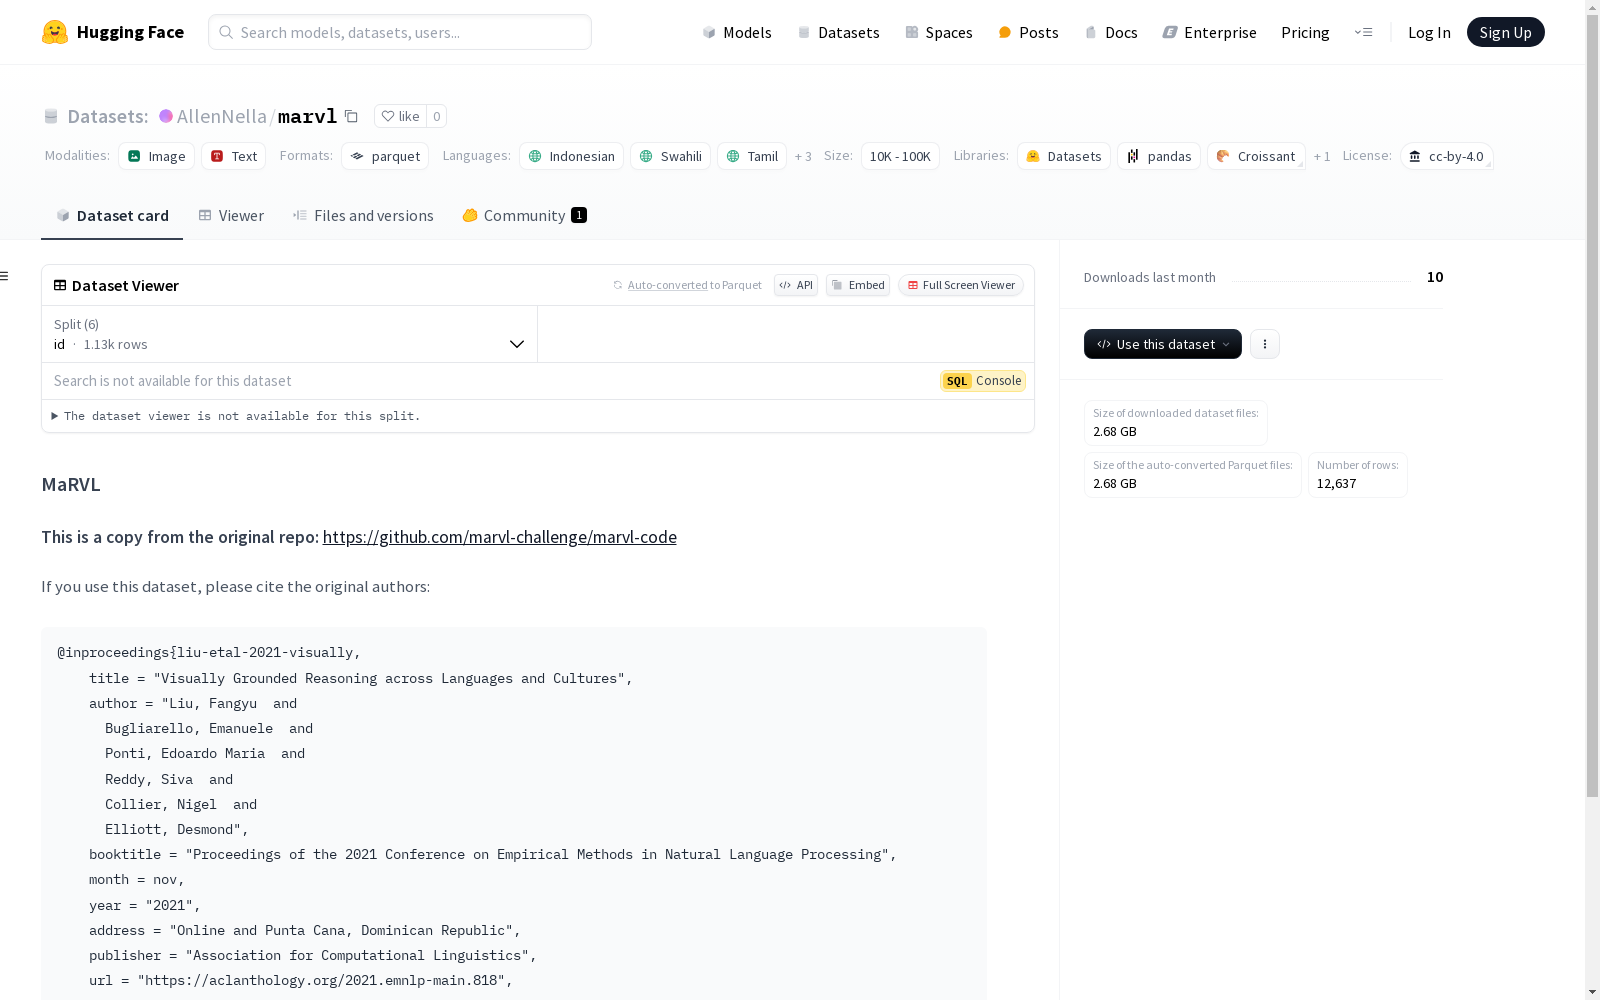The height and width of the screenshot is (1000, 1600).
Task: Click the marvl dataset name
Action: click(307, 116)
